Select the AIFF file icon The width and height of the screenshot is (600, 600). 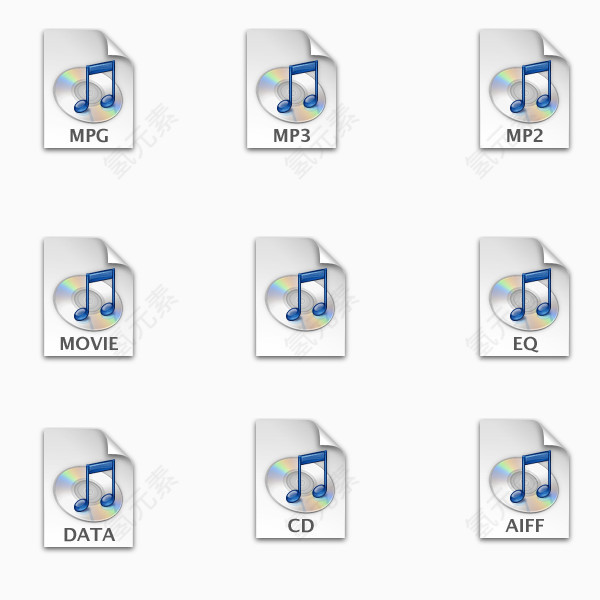tap(524, 479)
